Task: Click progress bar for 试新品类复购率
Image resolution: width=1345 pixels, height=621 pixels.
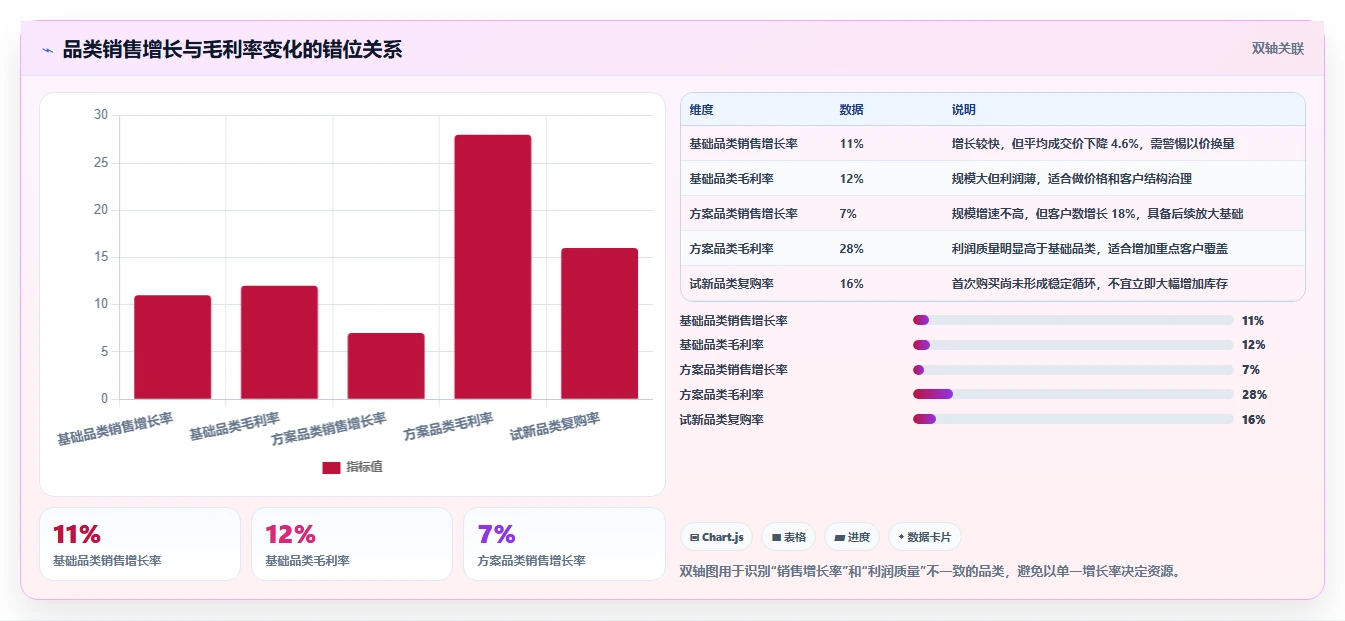Action: click(x=1073, y=419)
